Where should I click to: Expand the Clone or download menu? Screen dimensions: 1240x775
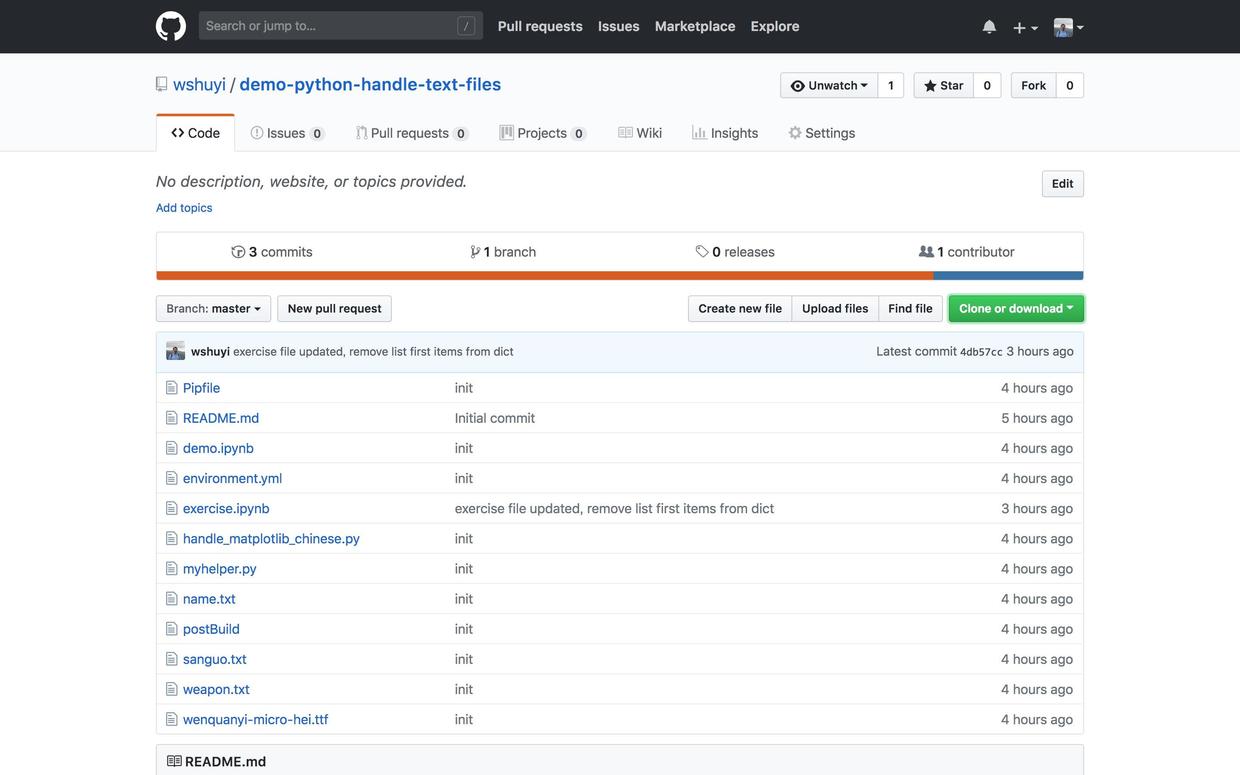coord(1016,309)
